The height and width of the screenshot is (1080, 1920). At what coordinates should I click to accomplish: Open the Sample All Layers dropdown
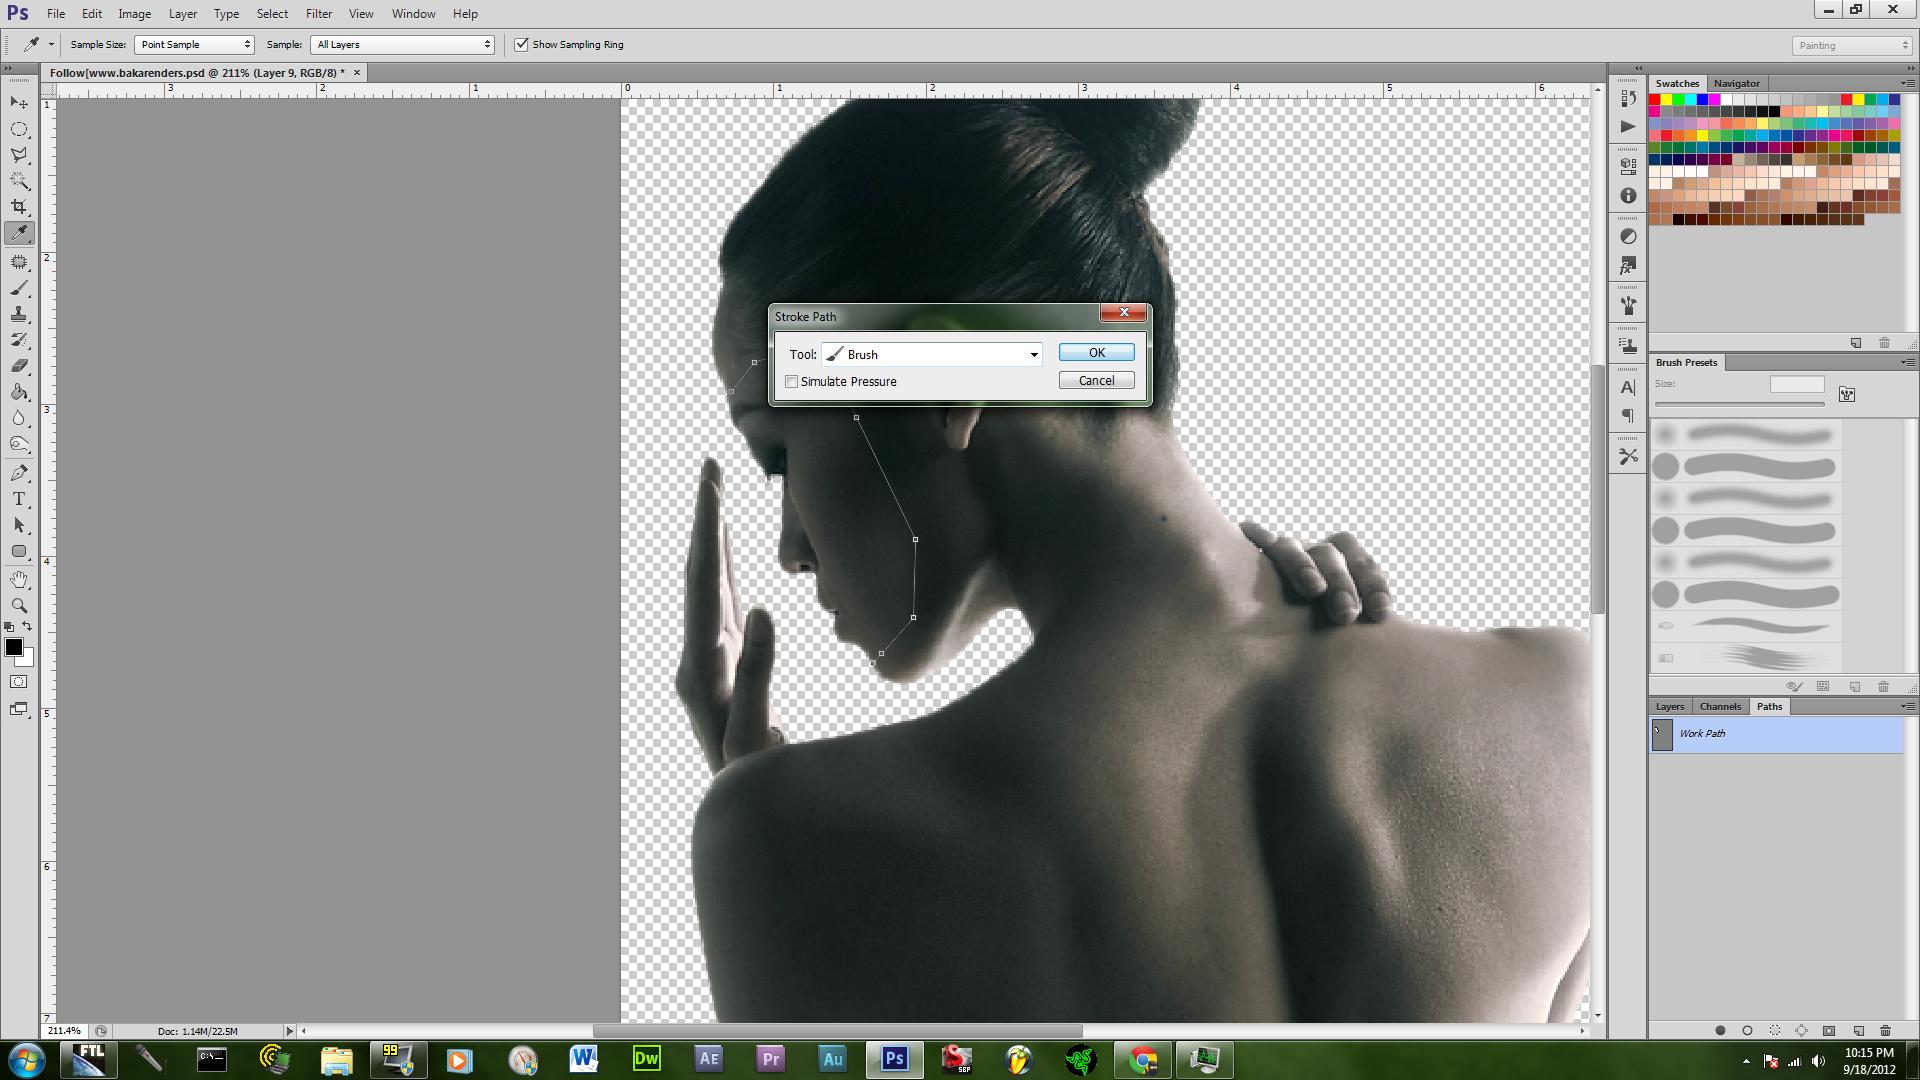click(x=403, y=45)
